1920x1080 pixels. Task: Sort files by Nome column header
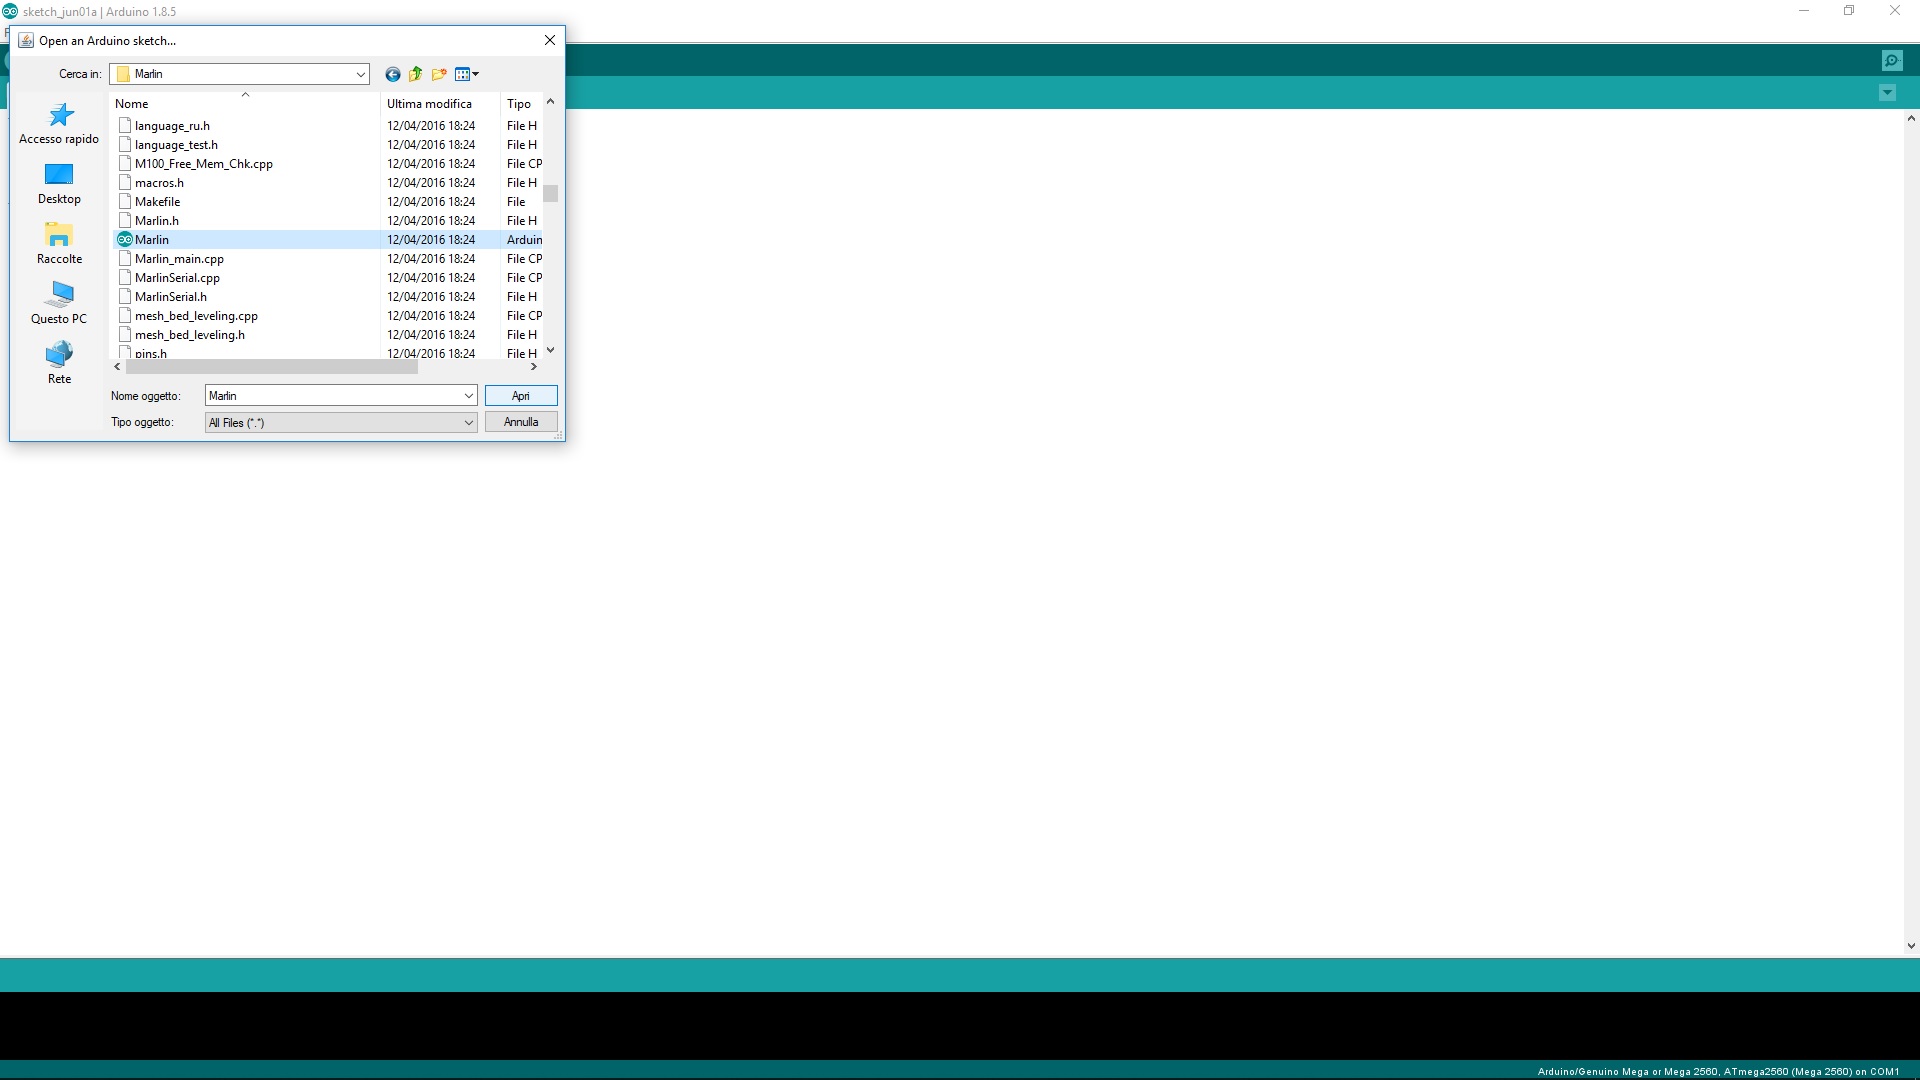[x=131, y=104]
